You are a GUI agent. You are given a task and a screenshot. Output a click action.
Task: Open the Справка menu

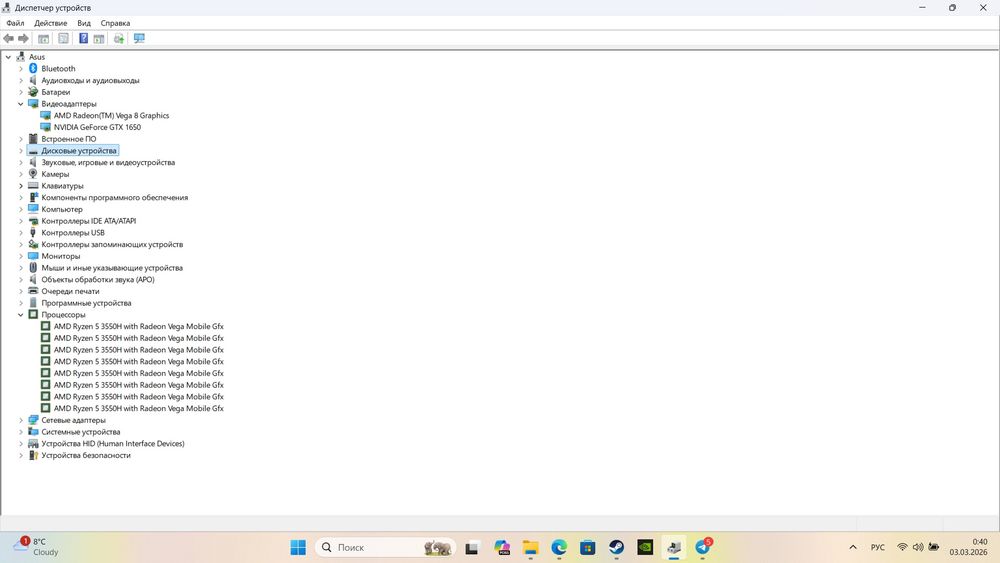coord(115,23)
